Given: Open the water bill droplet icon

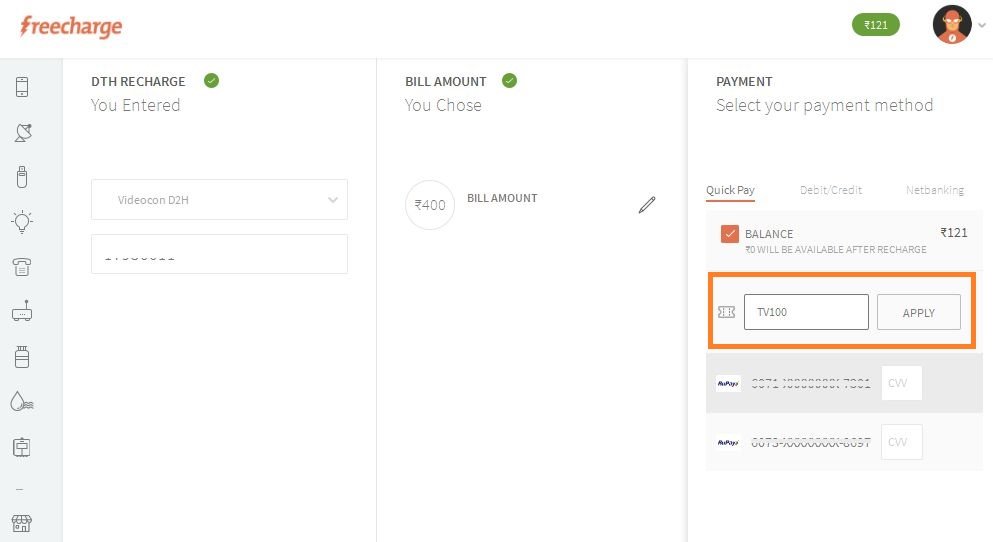Looking at the screenshot, I should [x=22, y=401].
